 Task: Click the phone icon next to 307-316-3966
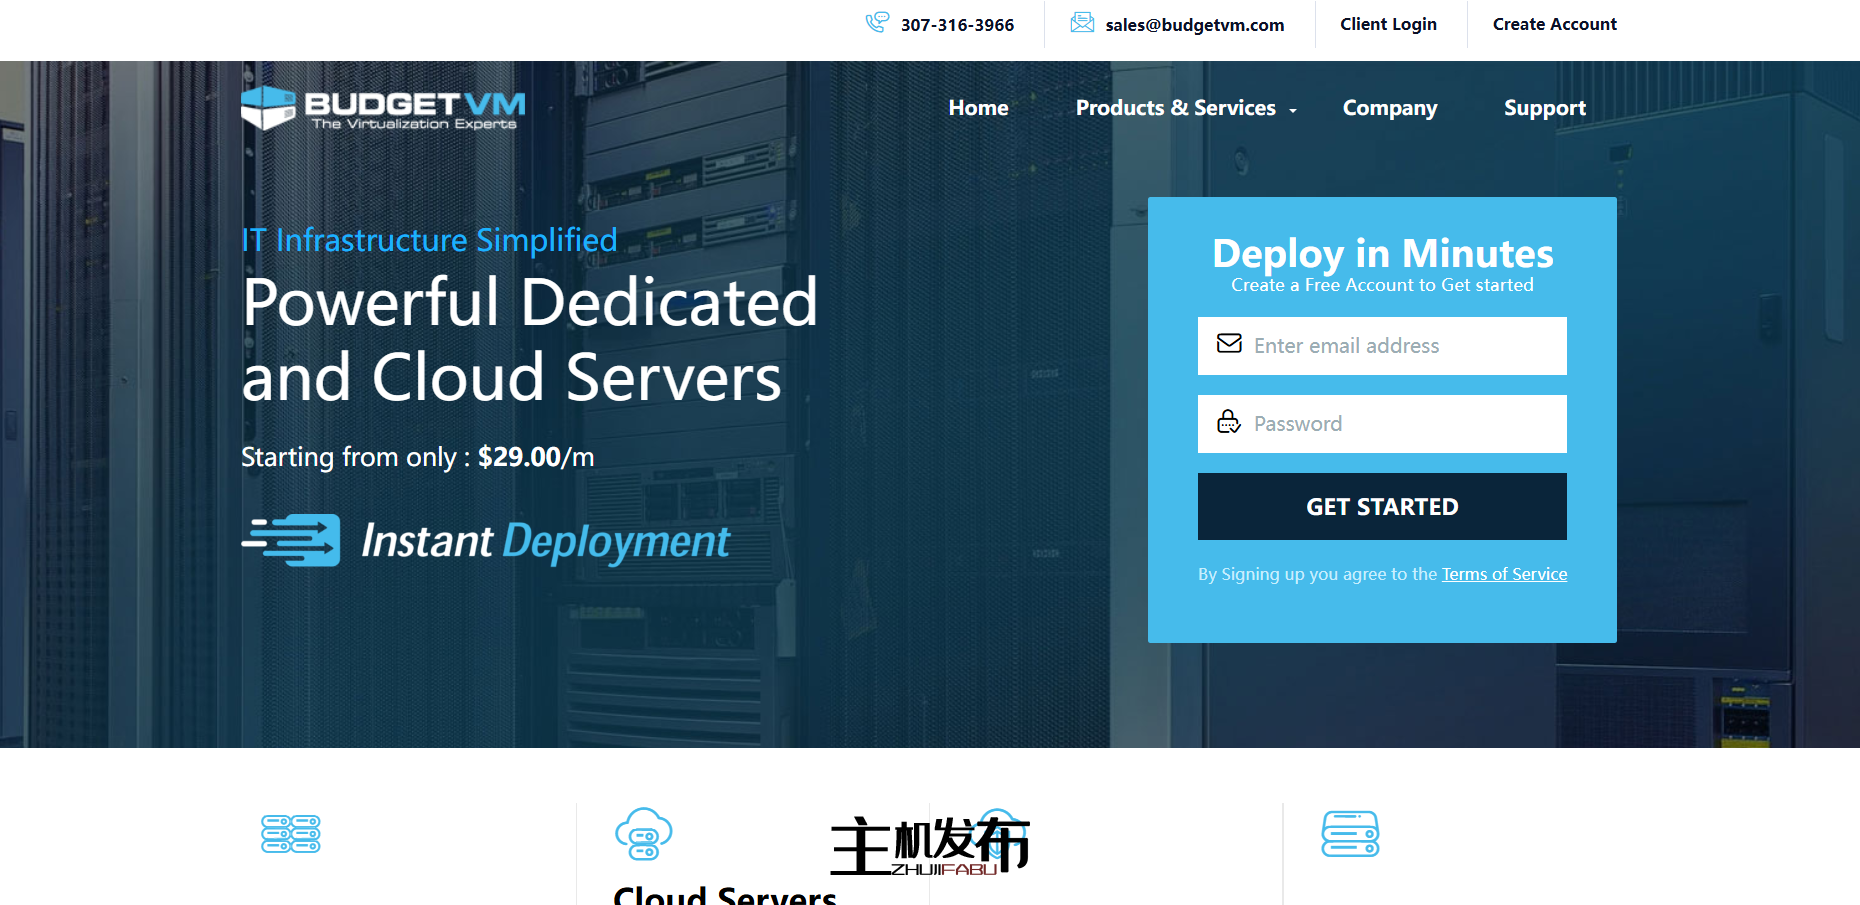877,22
